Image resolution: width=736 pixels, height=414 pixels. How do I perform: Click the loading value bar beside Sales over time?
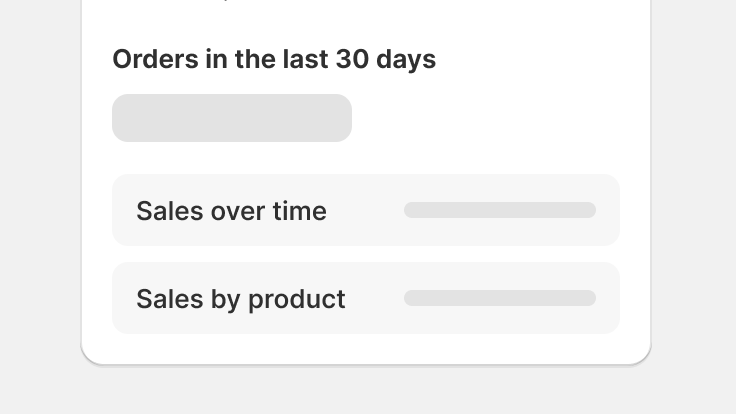[500, 210]
